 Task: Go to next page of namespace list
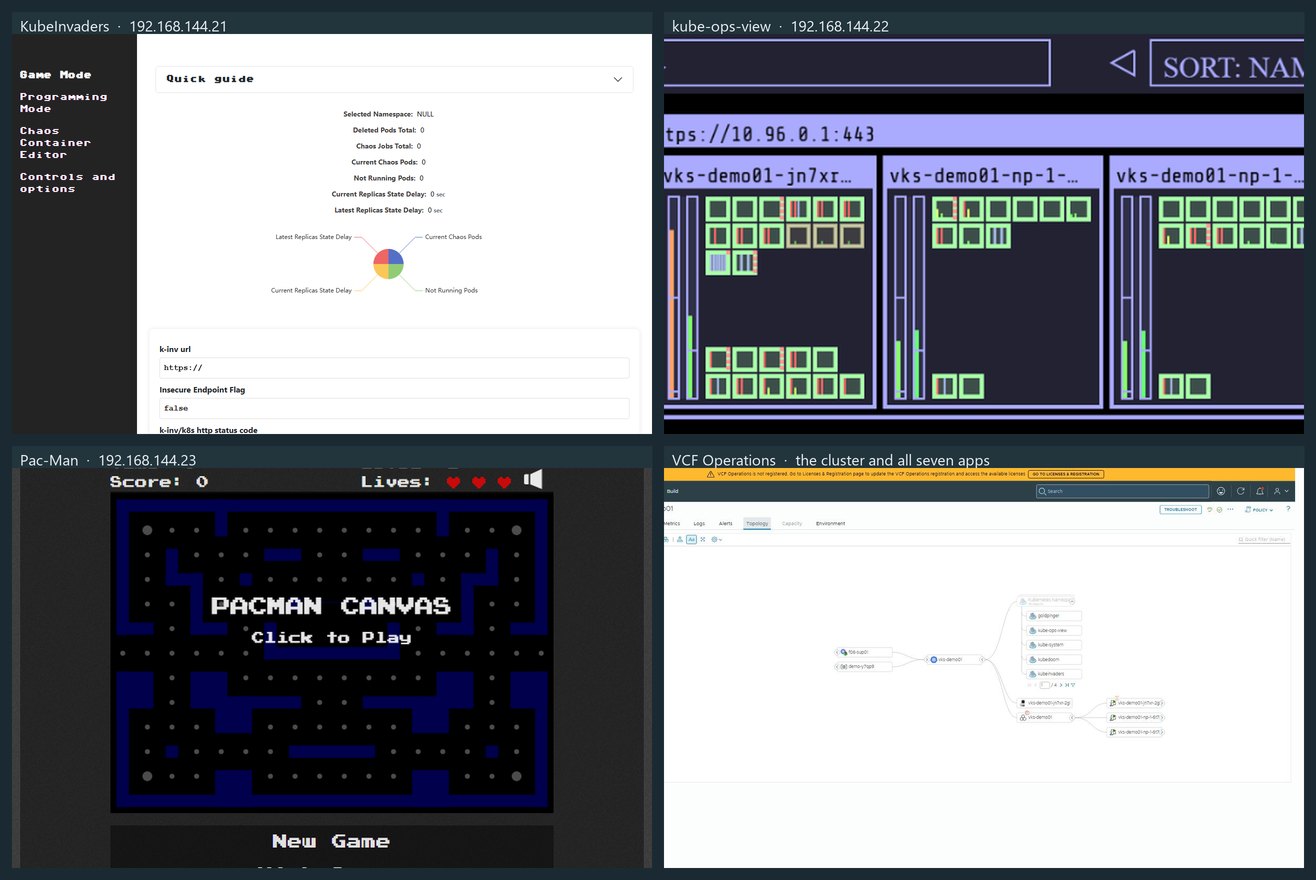click(x=1061, y=685)
